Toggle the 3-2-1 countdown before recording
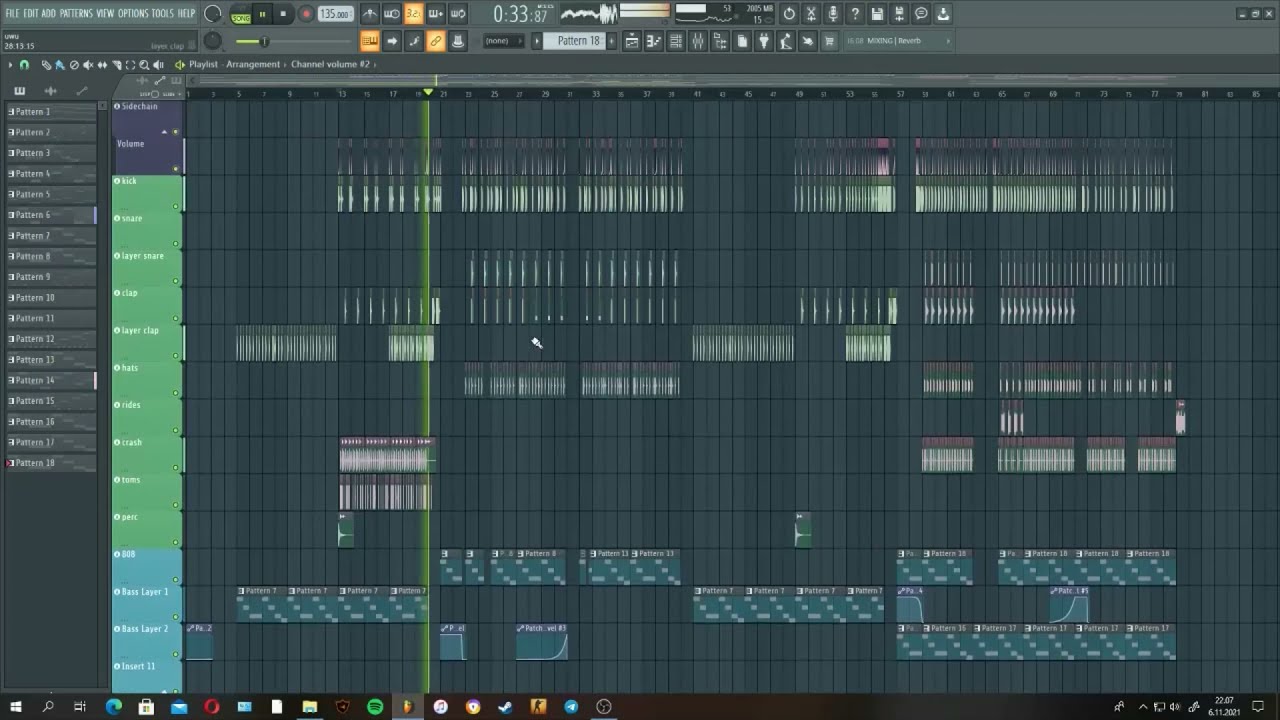This screenshot has width=1280, height=720. click(x=413, y=14)
